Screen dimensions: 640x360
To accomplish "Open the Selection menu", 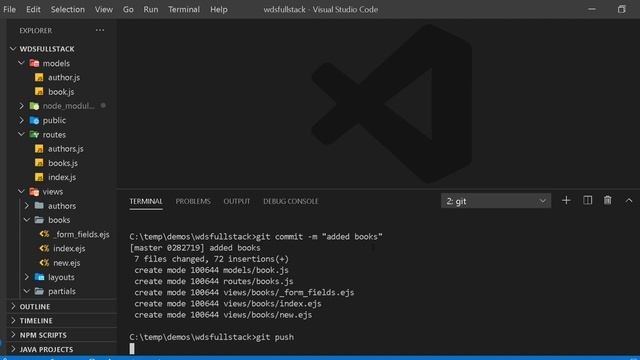I will pos(67,9).
